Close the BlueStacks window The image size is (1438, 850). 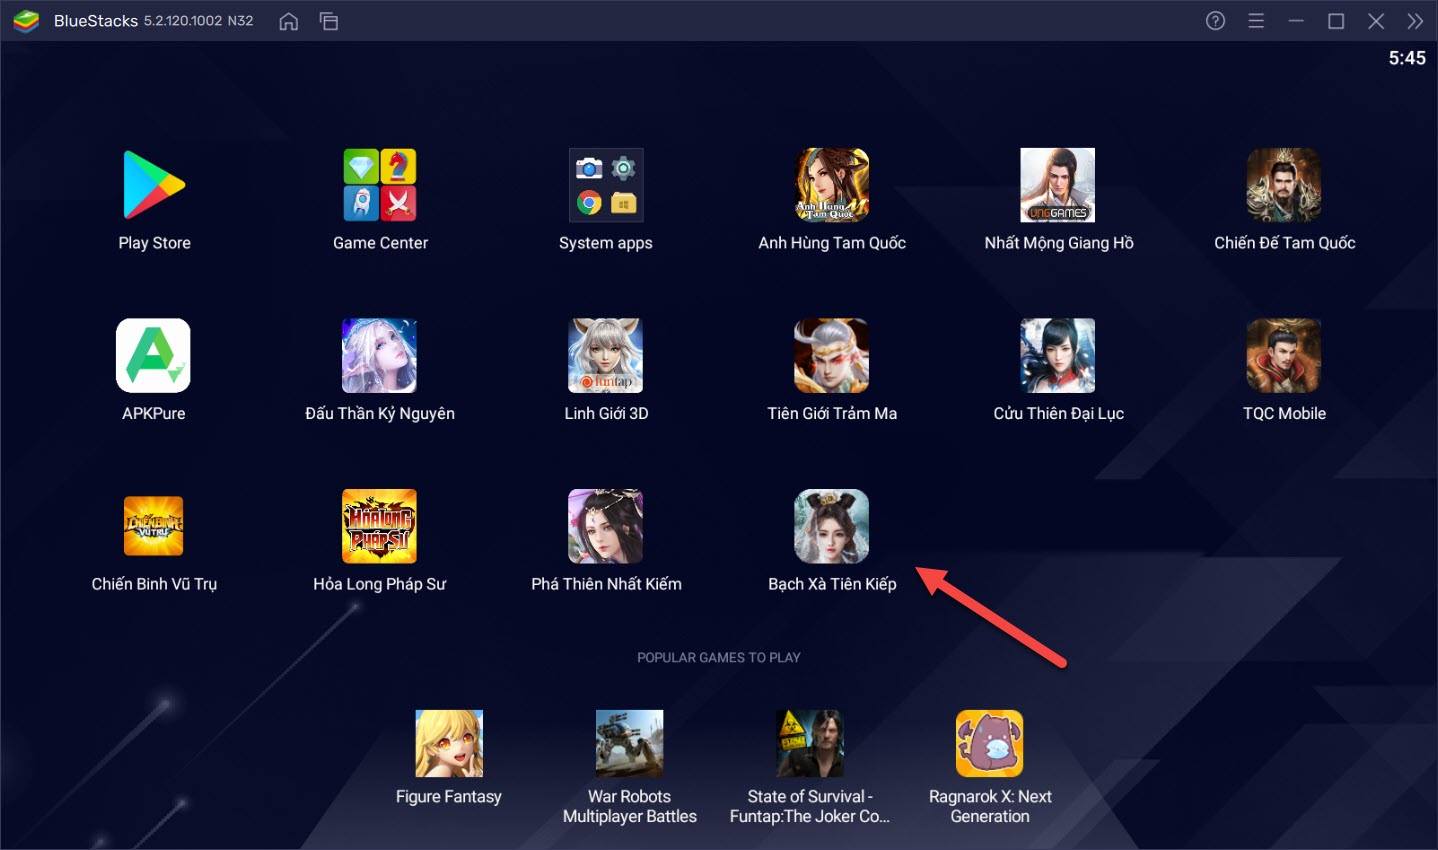[1376, 21]
